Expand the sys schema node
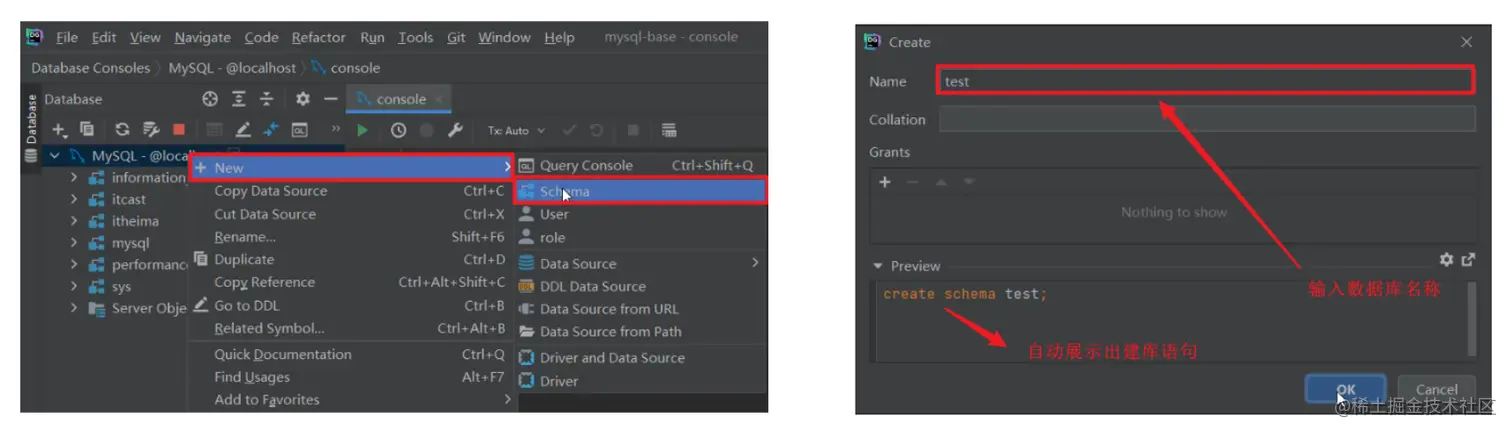The image size is (1512, 433). point(74,286)
